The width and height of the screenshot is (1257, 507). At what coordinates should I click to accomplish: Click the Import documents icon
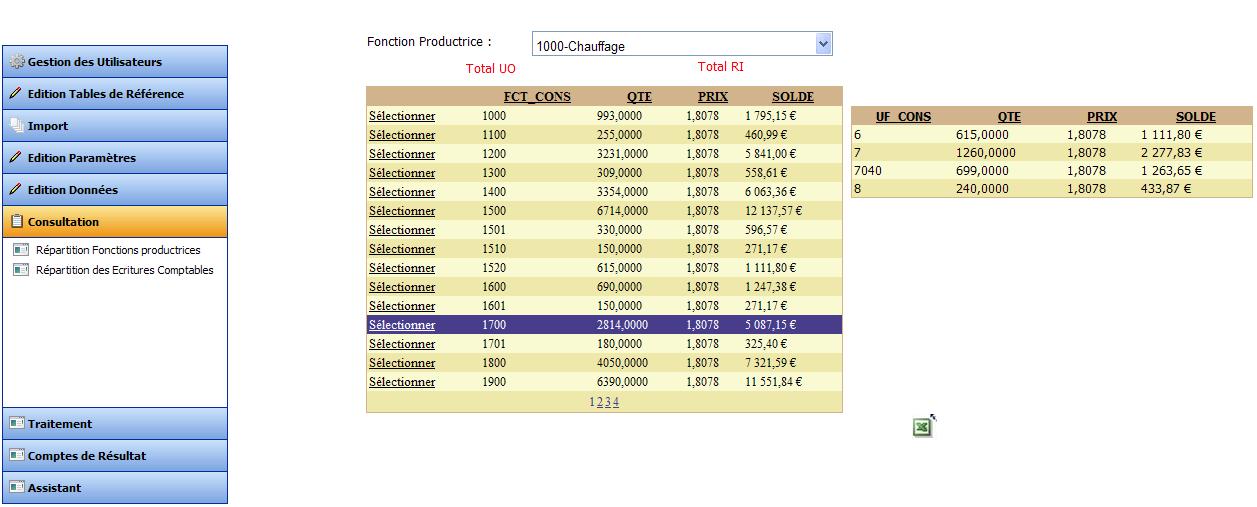point(16,126)
